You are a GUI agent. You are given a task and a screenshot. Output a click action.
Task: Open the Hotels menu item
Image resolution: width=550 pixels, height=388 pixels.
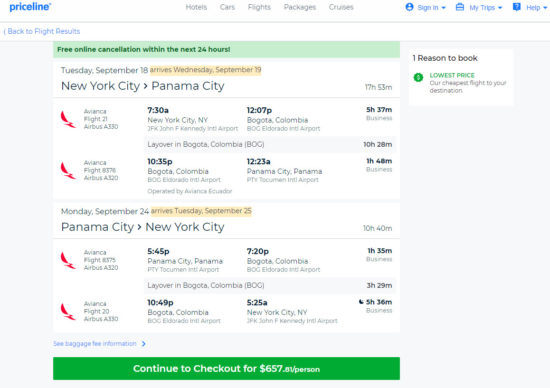point(196,7)
